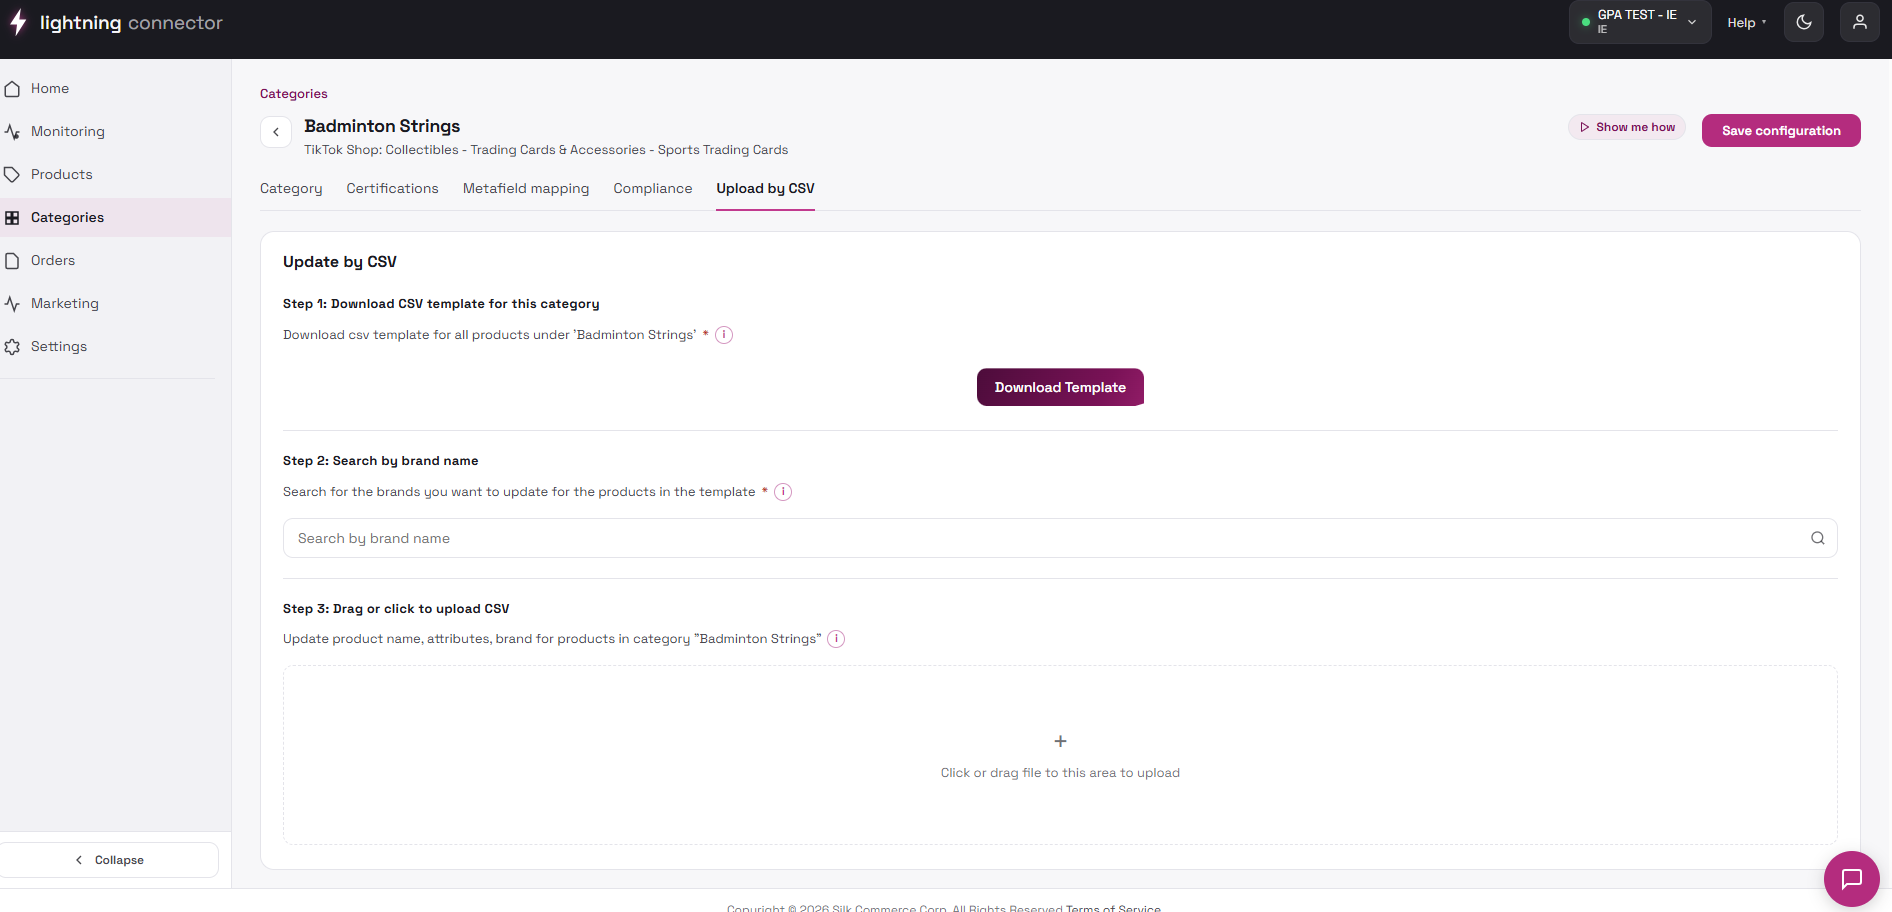Expand the Help menu
This screenshot has width=1892, height=912.
pos(1747,23)
